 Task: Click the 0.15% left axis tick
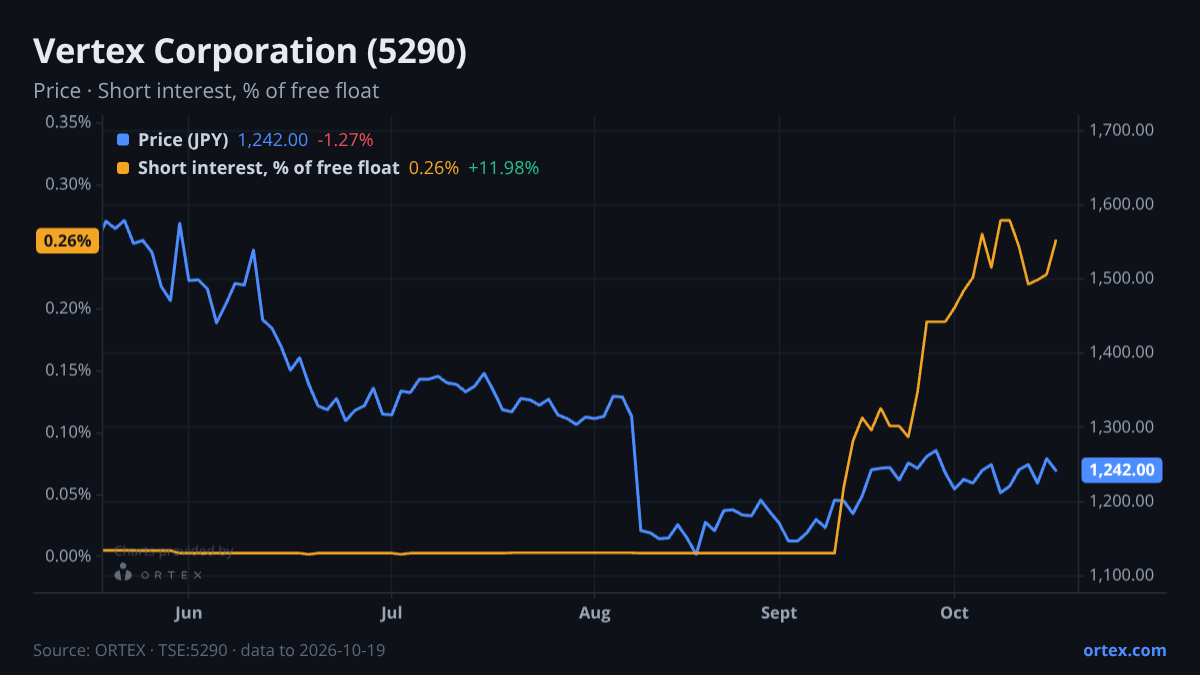[x=68, y=370]
